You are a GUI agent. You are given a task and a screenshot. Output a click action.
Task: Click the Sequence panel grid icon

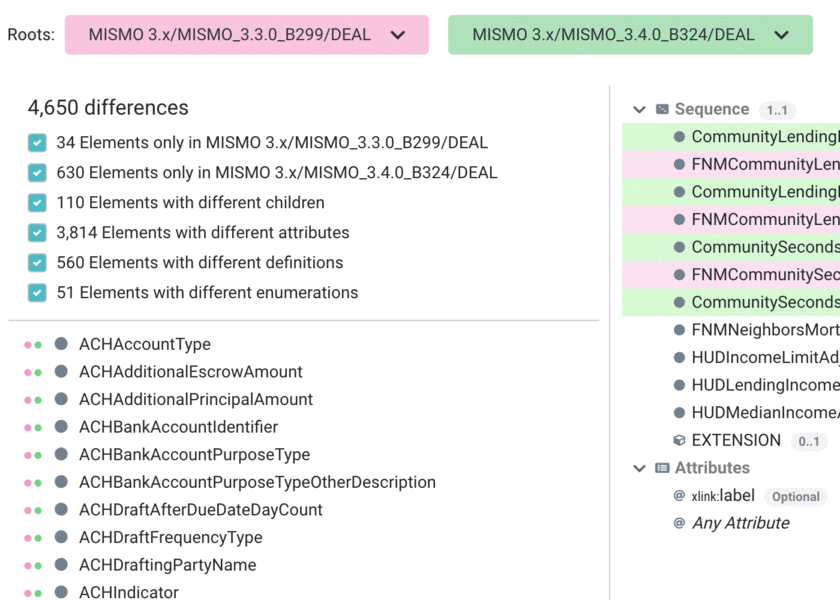click(660, 109)
